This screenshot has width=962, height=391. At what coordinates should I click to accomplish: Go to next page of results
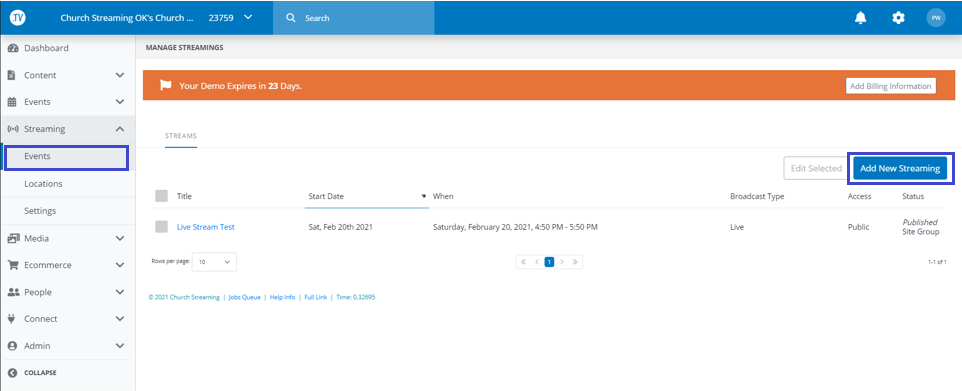[562, 261]
